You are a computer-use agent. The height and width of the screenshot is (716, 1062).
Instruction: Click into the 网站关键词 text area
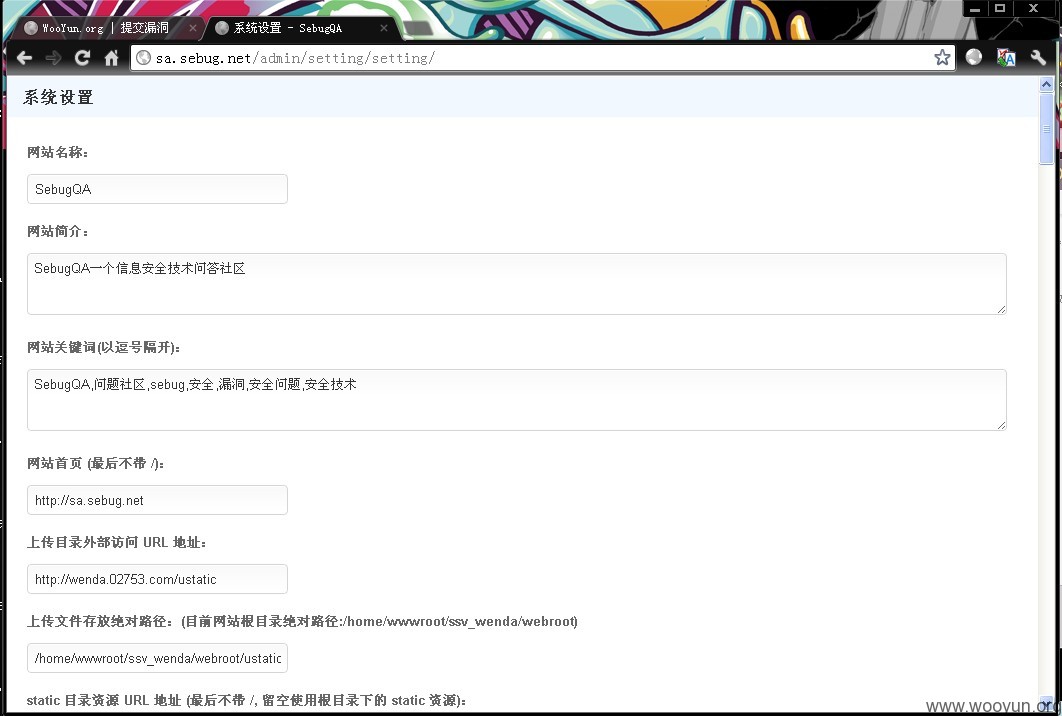517,400
